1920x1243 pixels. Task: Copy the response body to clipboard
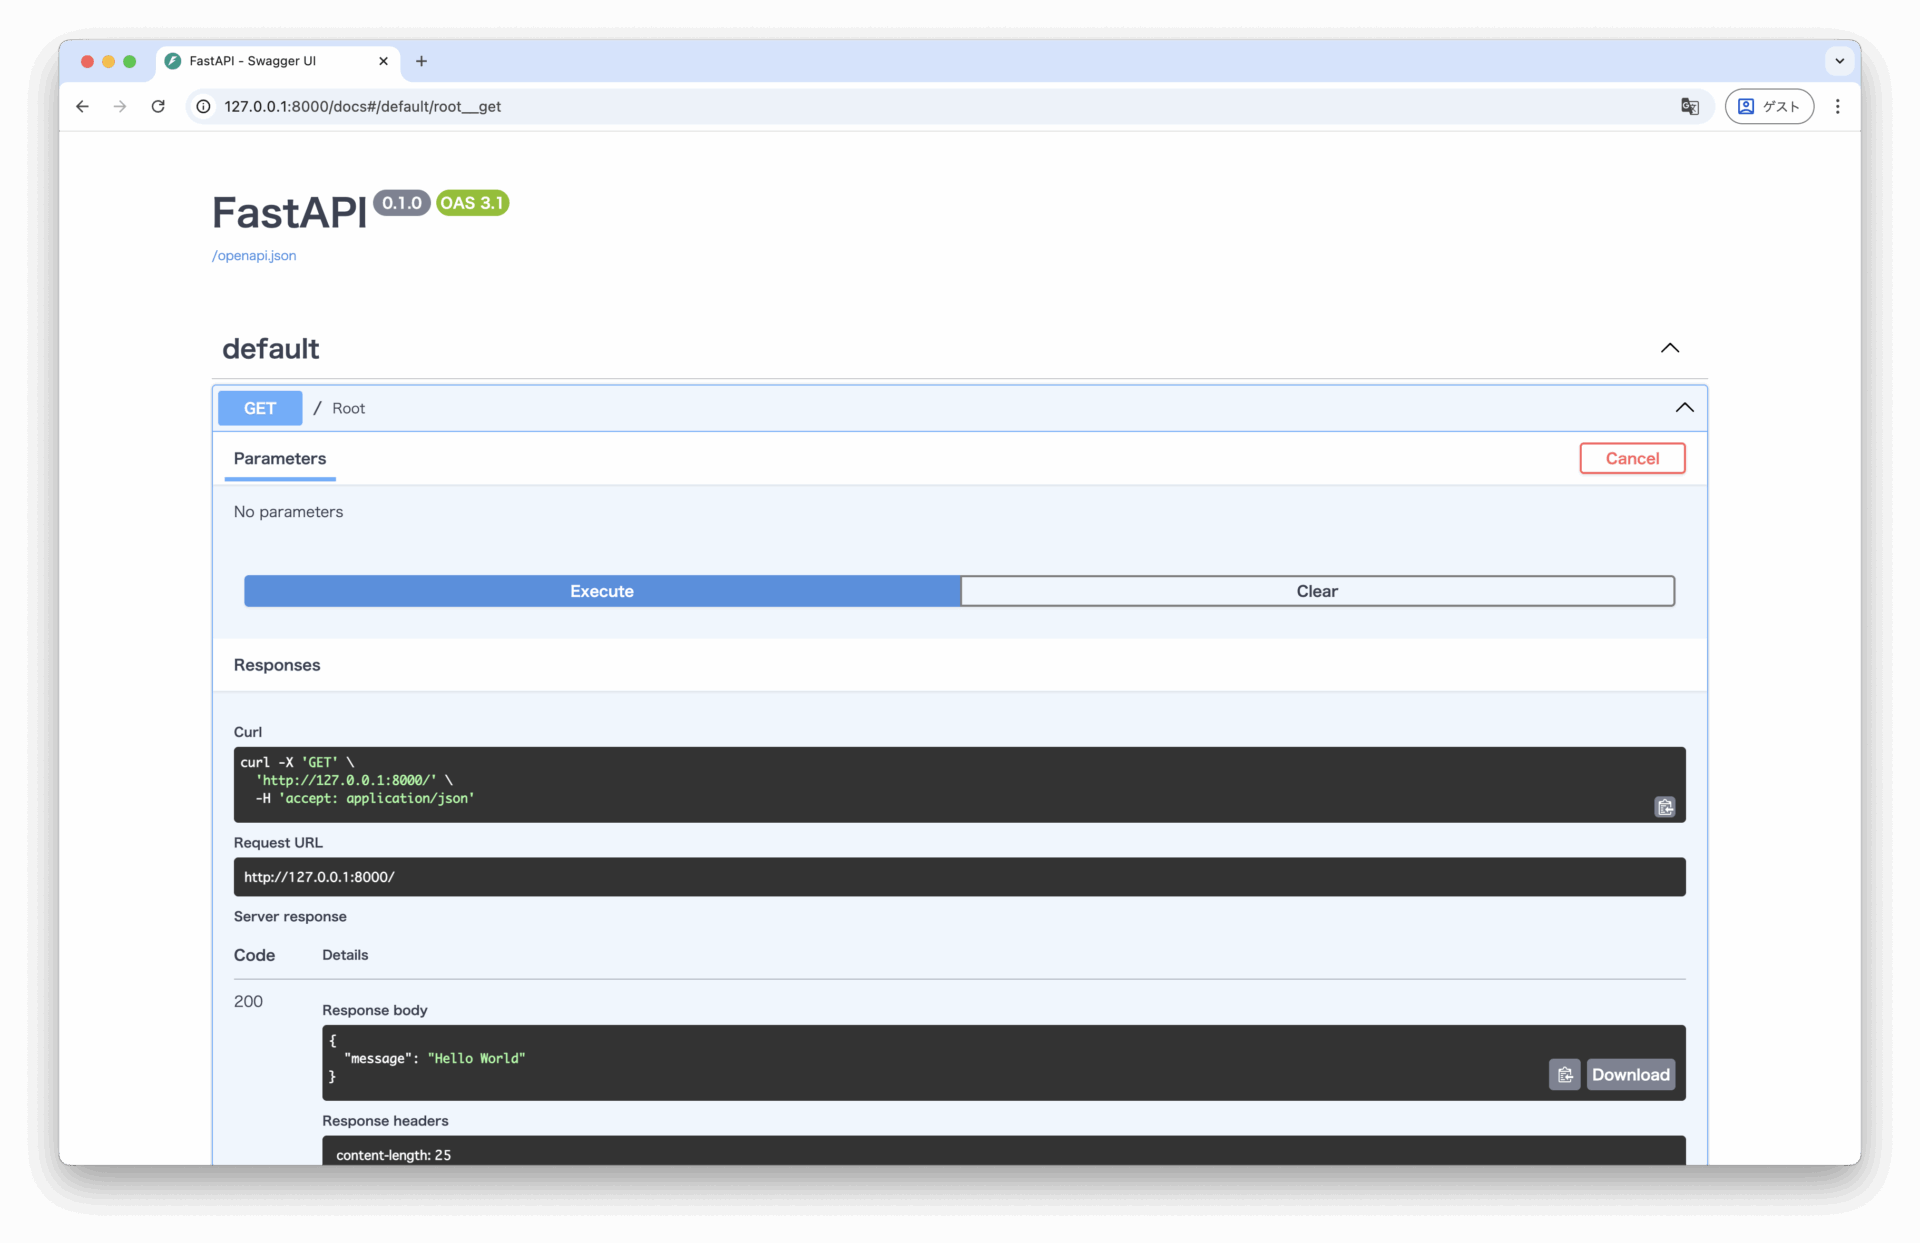tap(1564, 1075)
